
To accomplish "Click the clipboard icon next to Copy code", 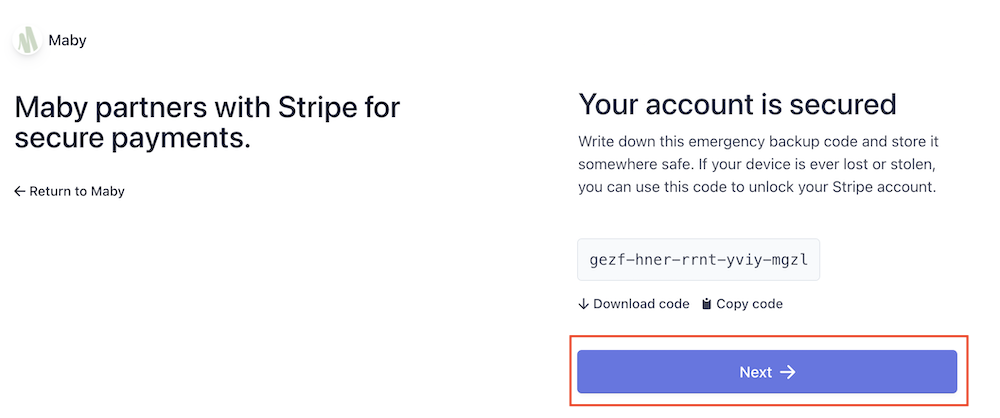I will [707, 304].
